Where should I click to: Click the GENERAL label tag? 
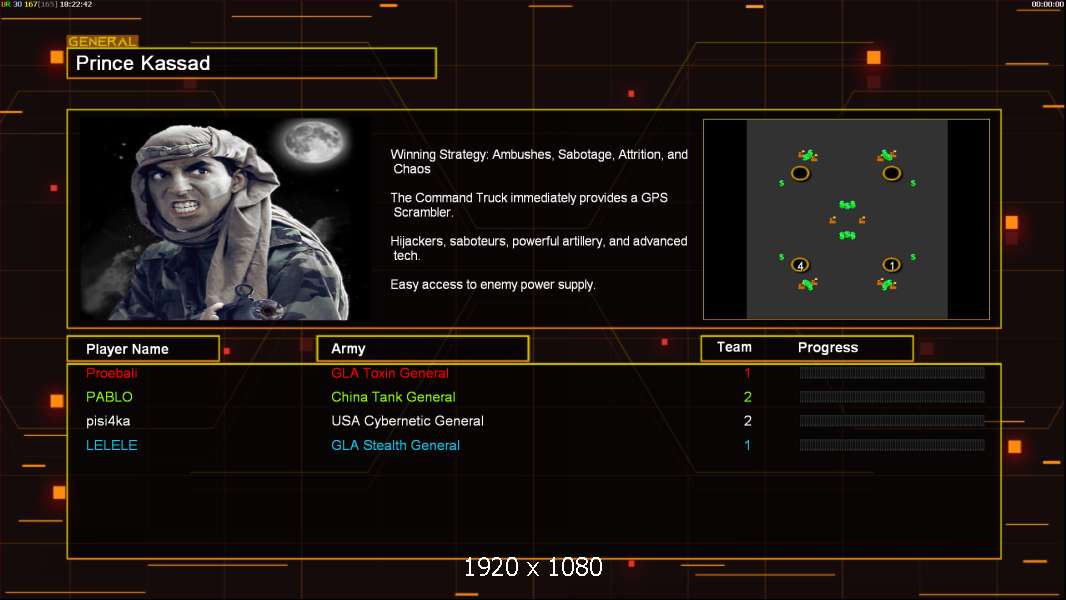pyautogui.click(x=103, y=41)
